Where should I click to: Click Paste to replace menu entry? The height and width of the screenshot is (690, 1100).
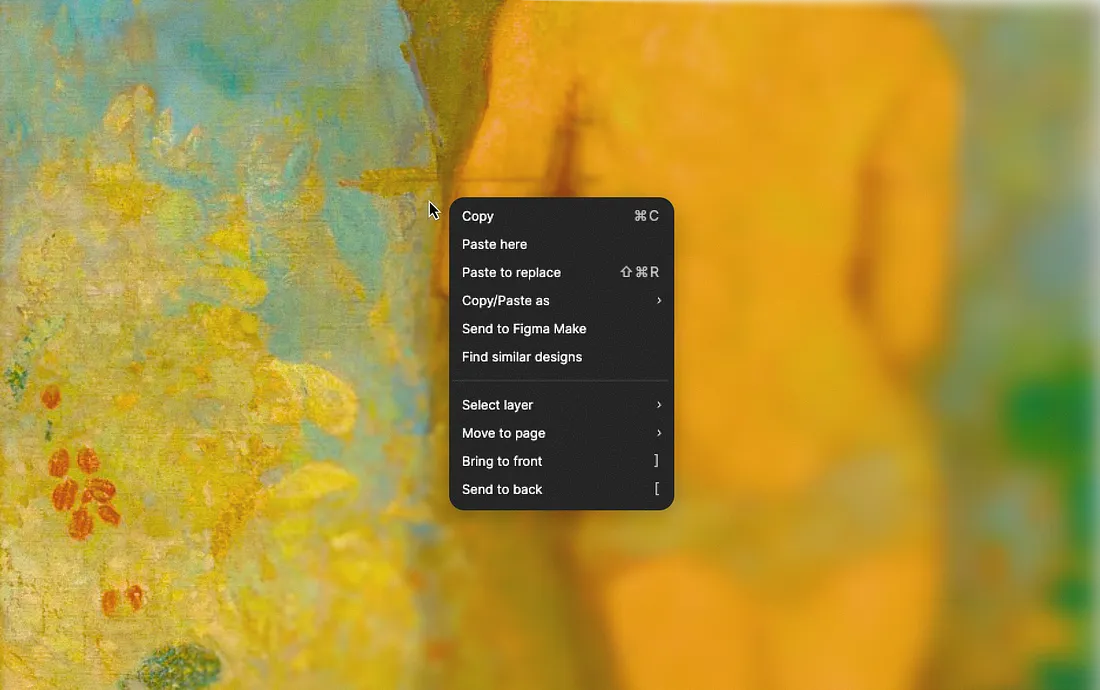point(561,272)
